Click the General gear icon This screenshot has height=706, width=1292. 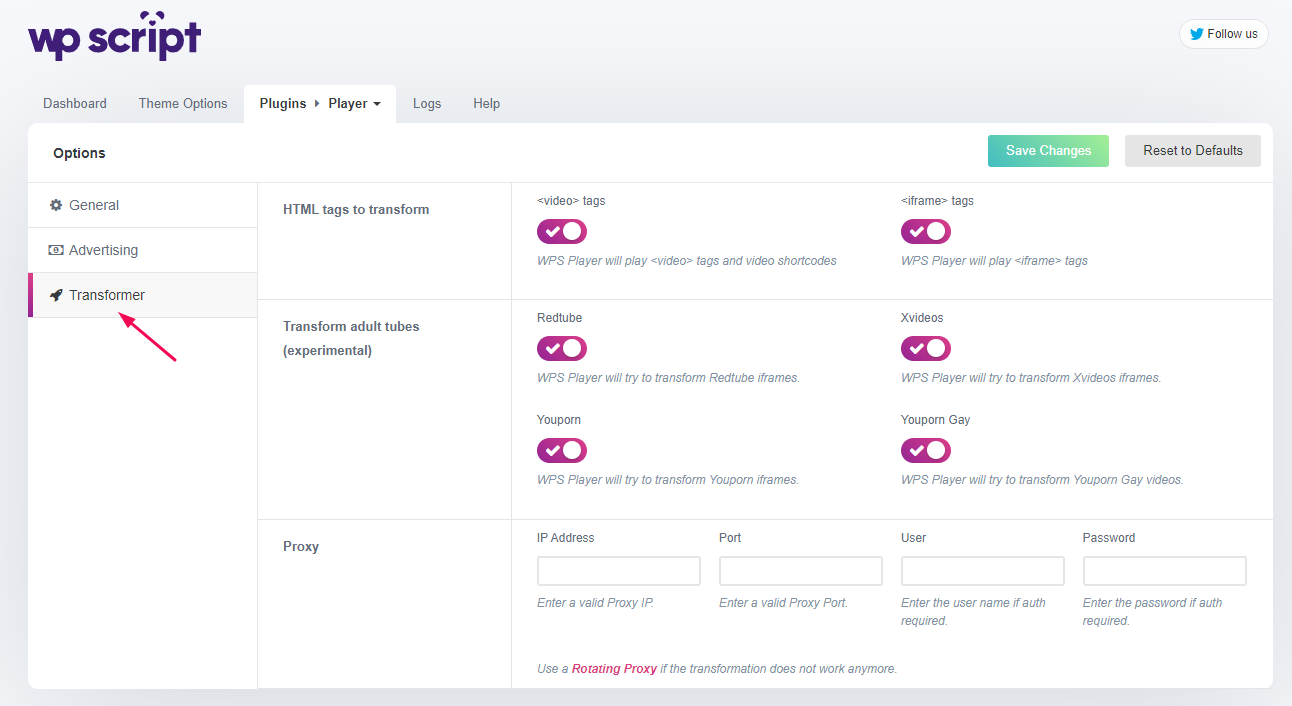coord(56,205)
